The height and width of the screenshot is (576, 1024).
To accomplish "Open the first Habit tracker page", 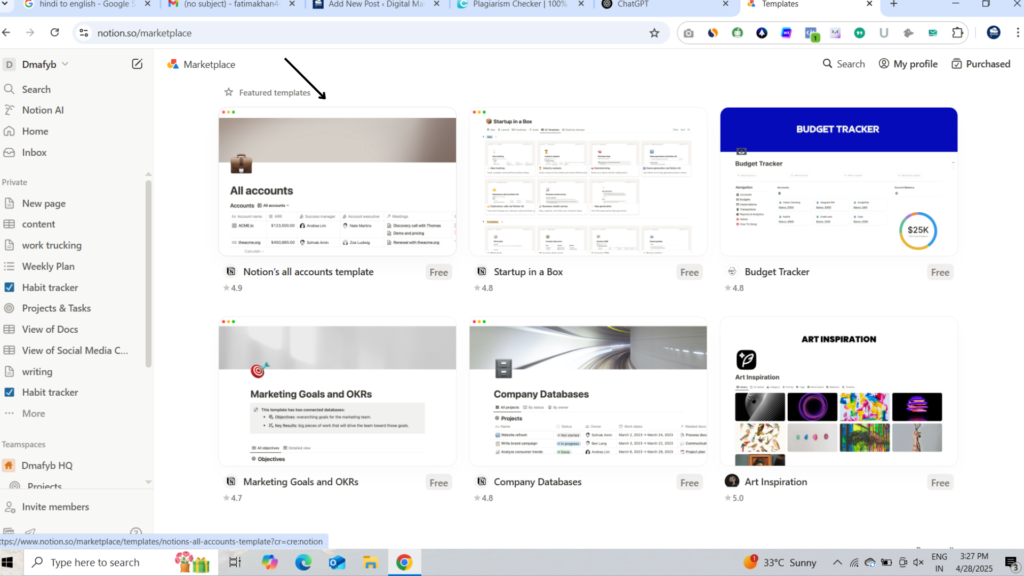I will click(50, 287).
